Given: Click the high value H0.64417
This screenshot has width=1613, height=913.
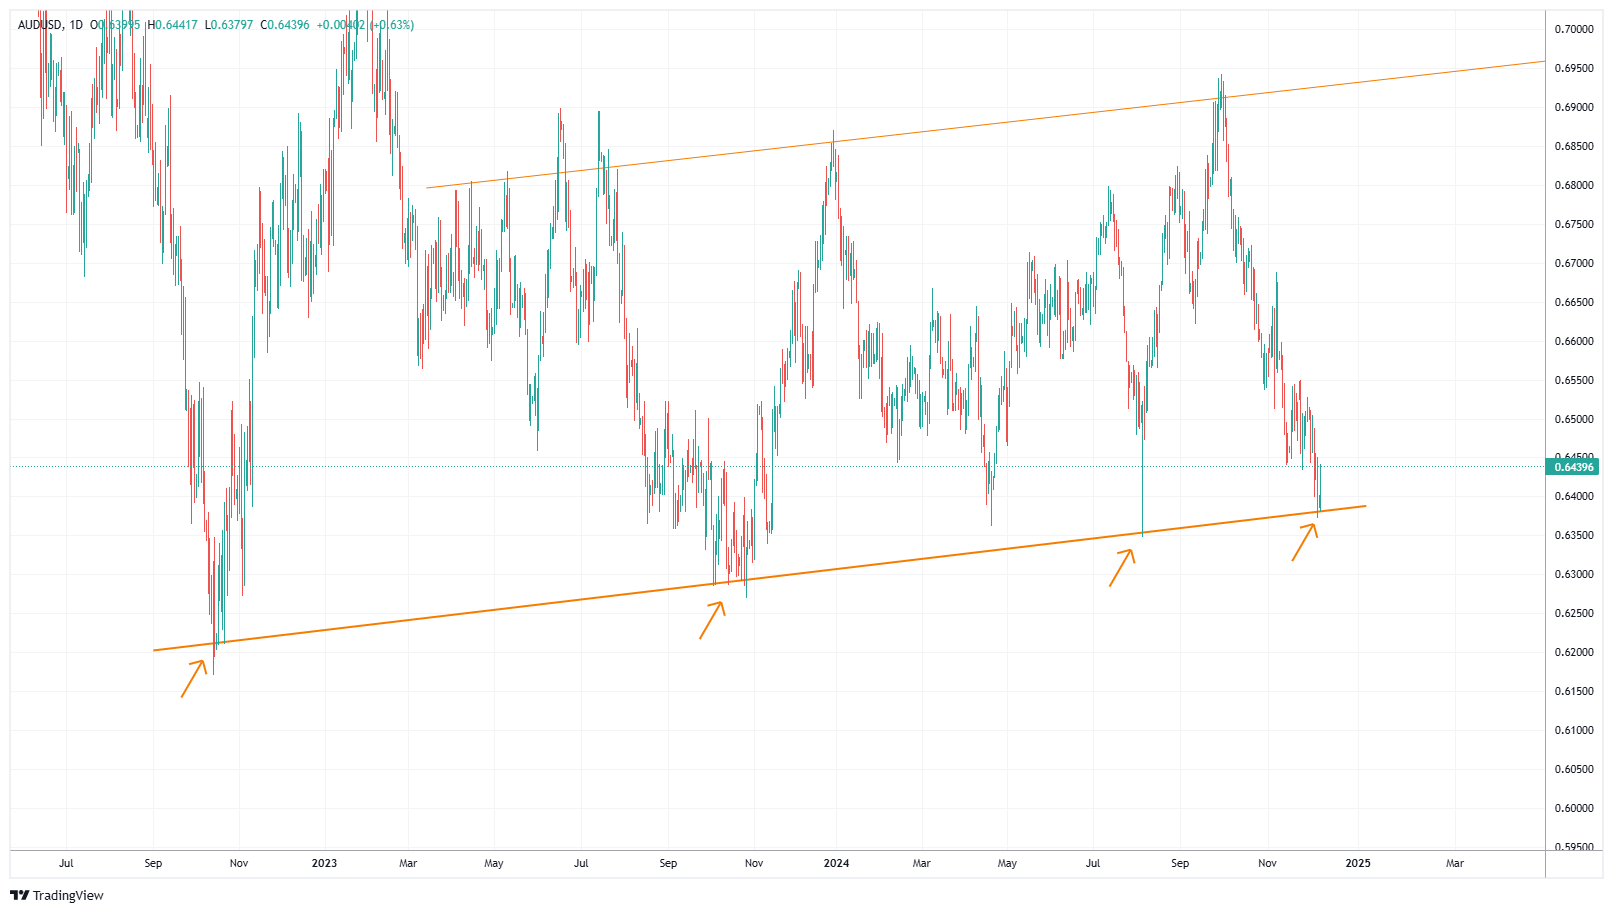Looking at the screenshot, I should click(x=173, y=25).
